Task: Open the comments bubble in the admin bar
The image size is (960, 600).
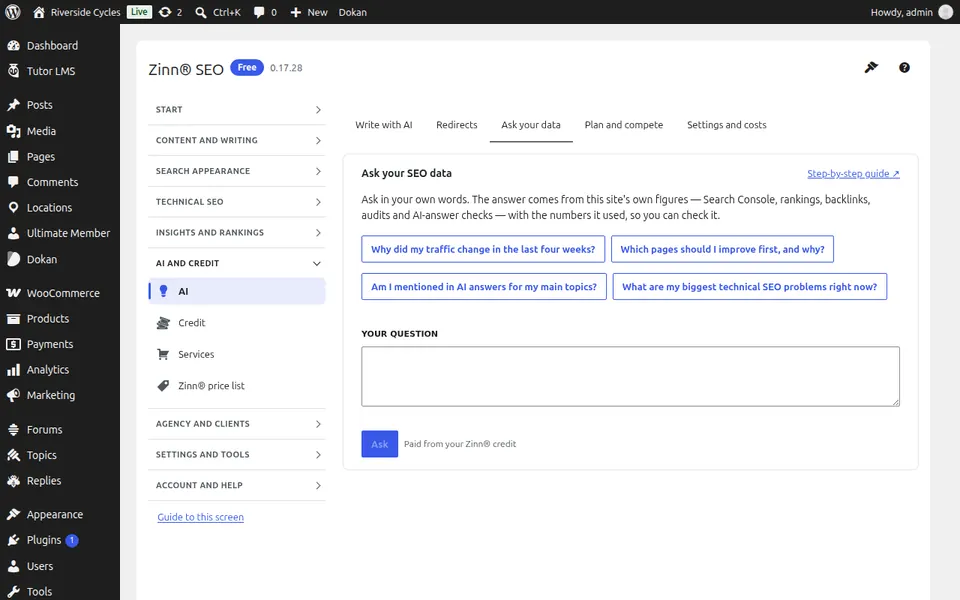Action: pos(265,12)
